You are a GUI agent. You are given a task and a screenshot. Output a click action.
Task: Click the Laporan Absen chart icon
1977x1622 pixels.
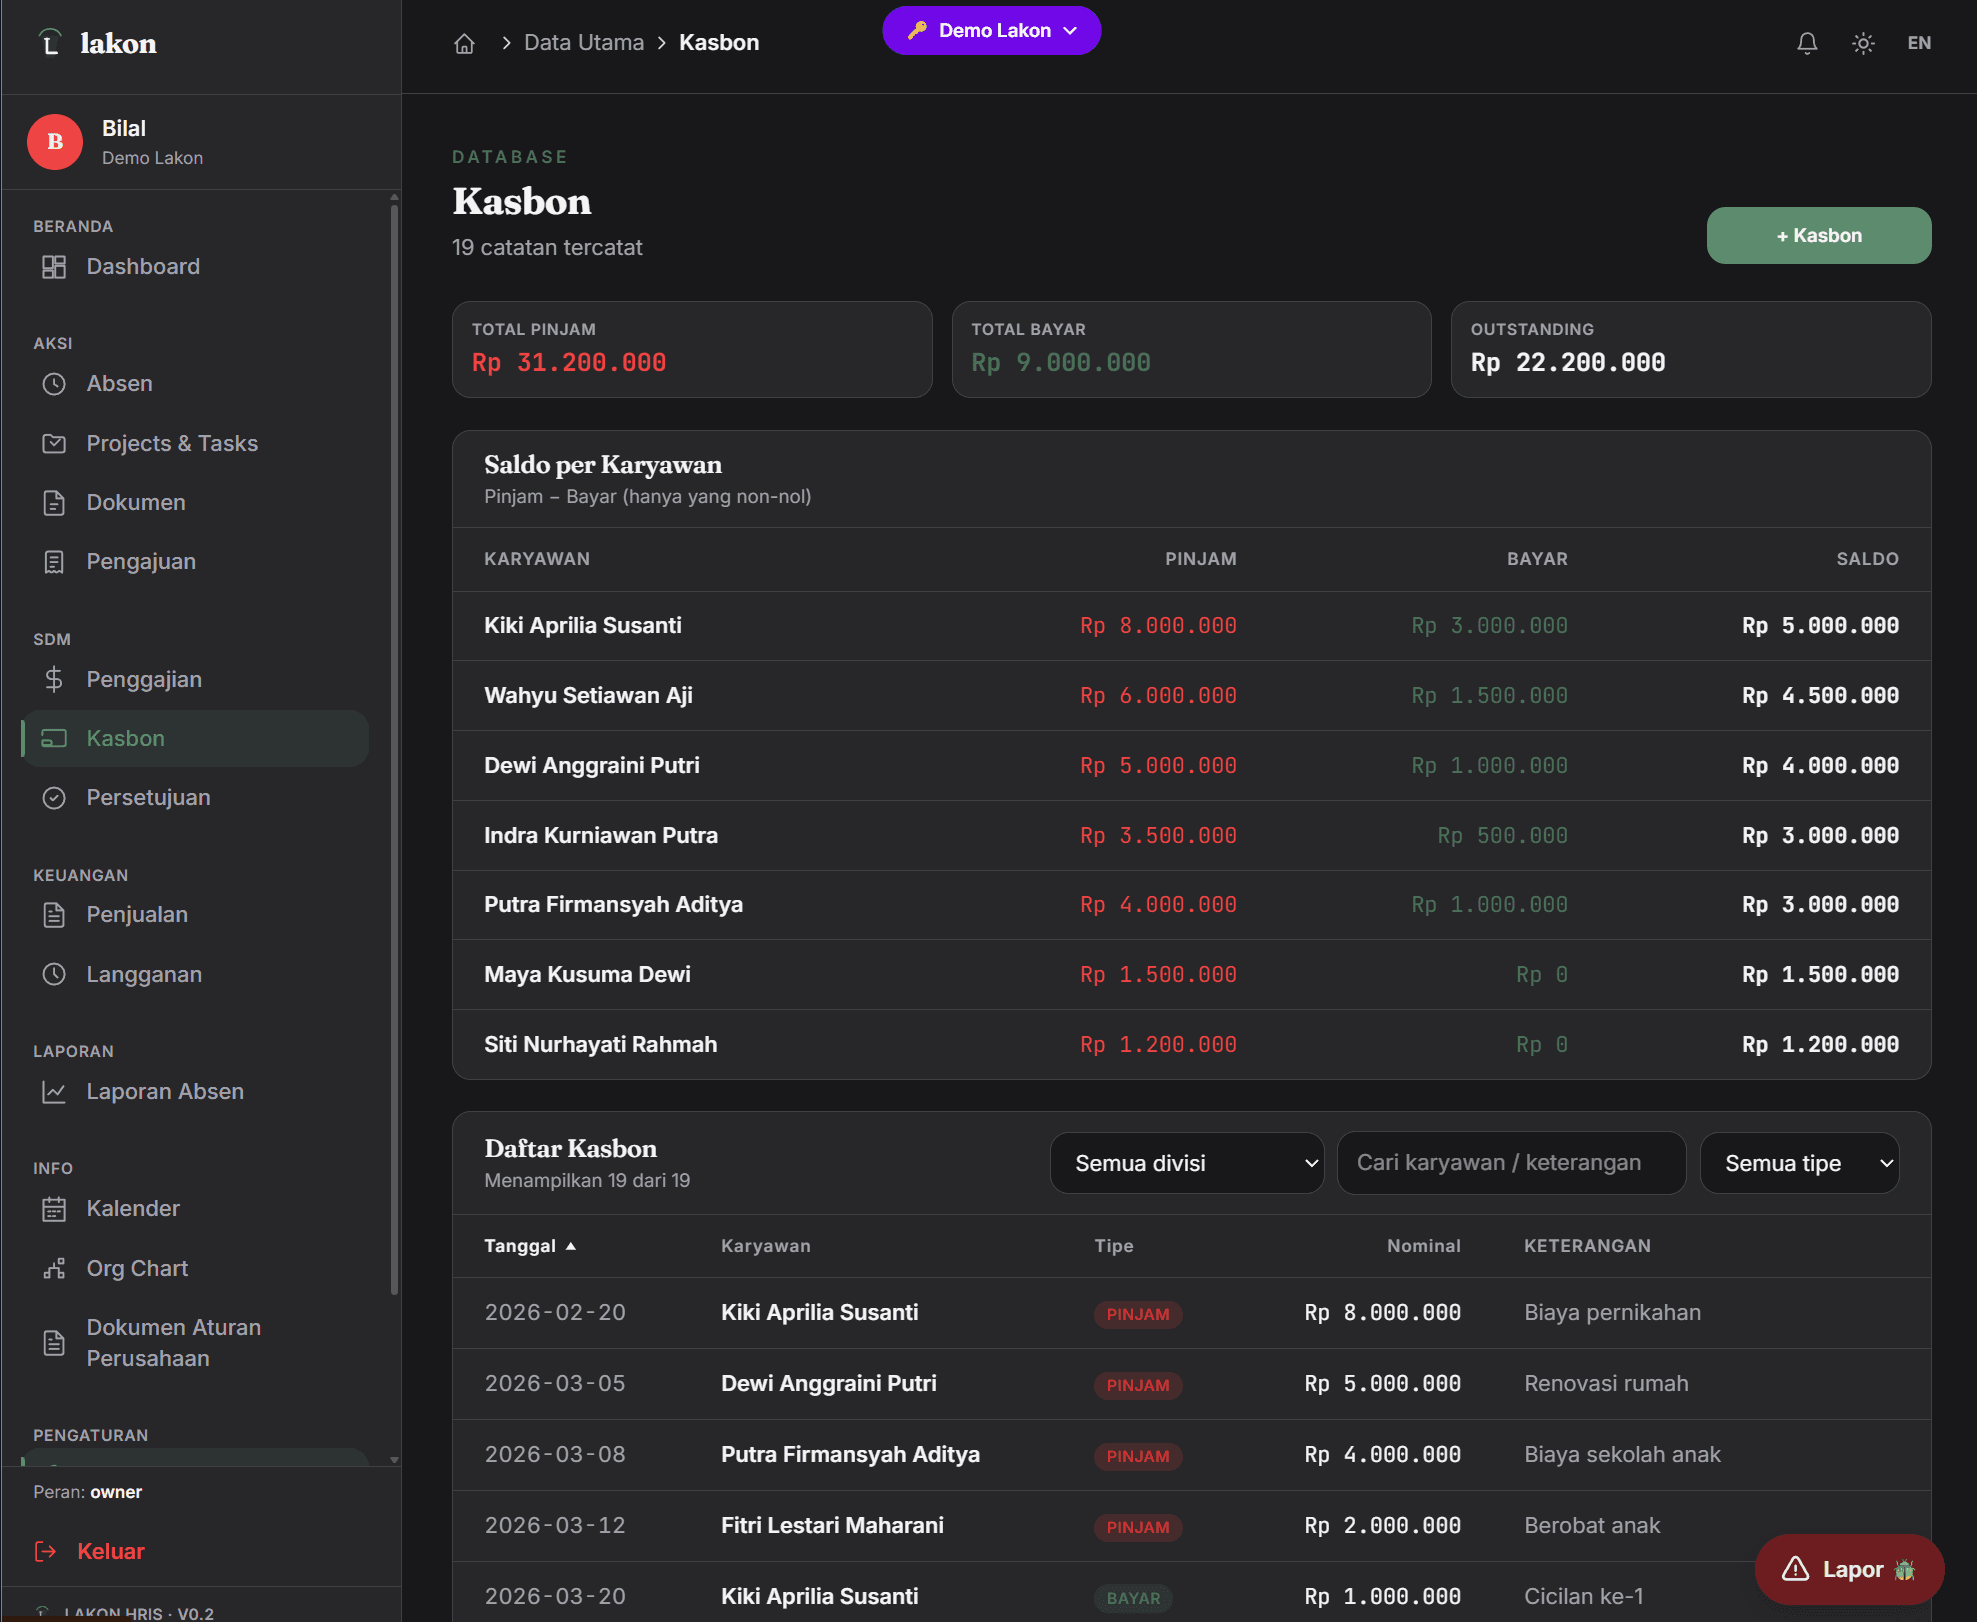click(x=54, y=1092)
